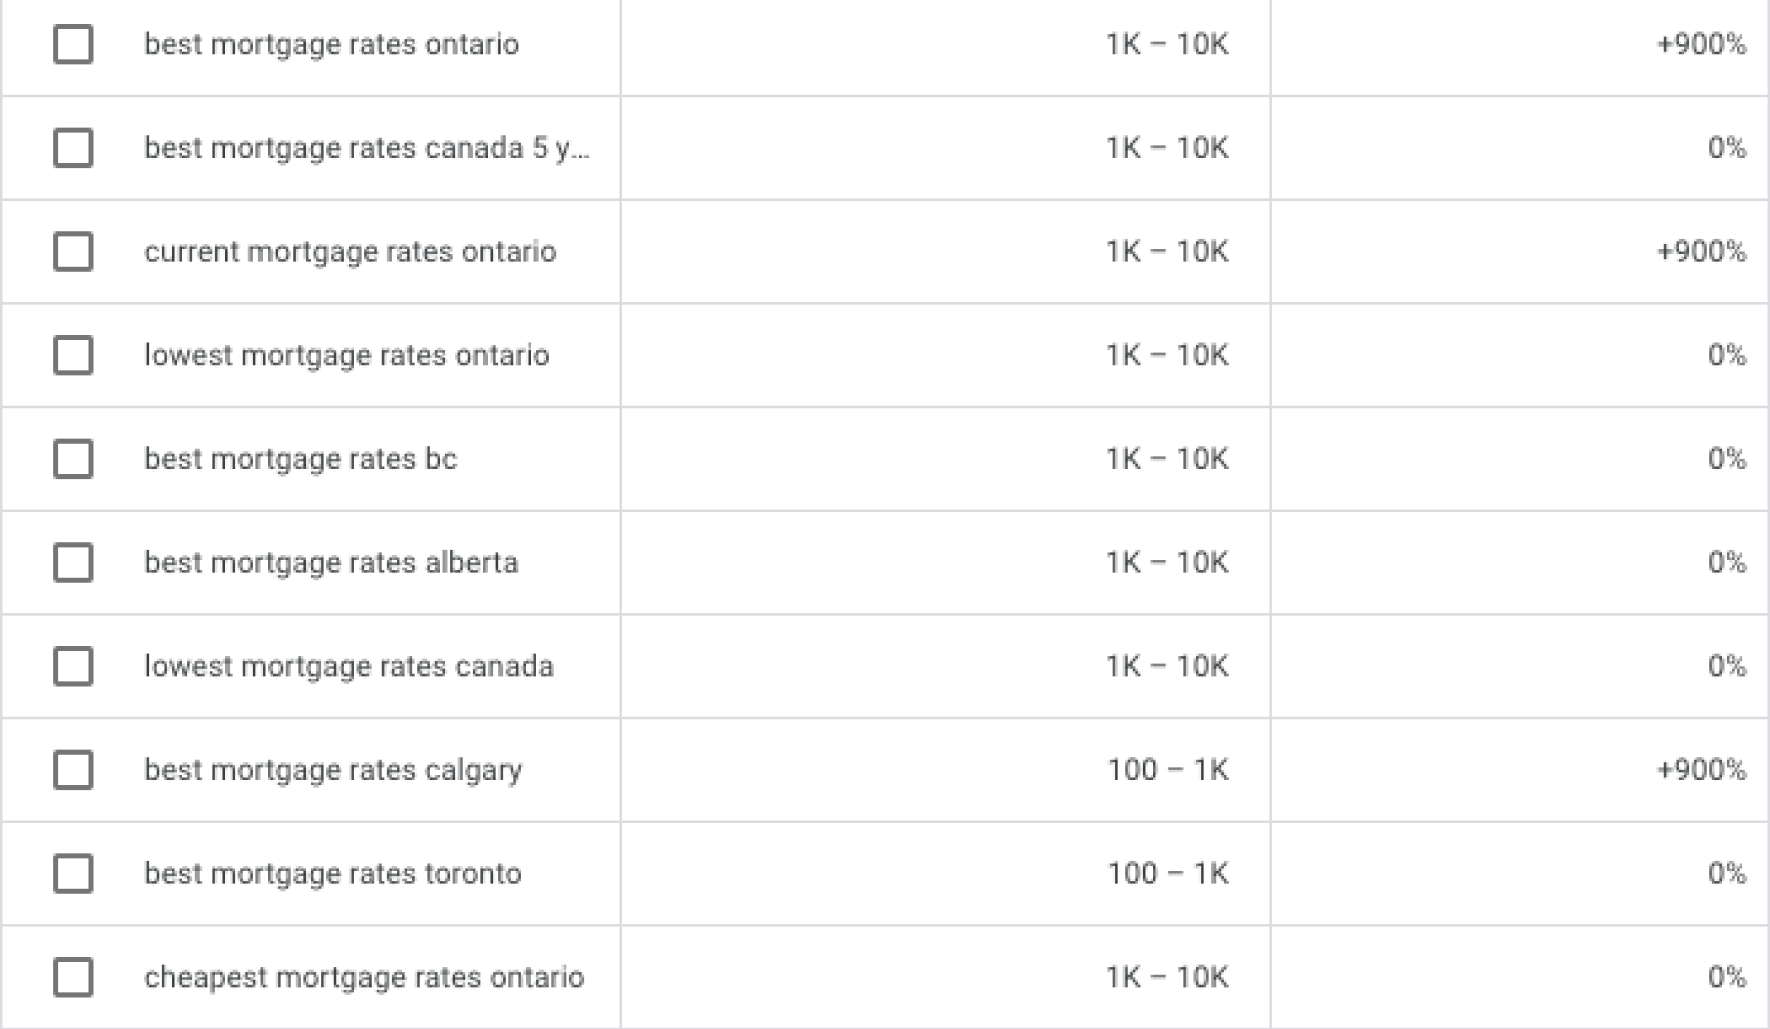The width and height of the screenshot is (1770, 1029).
Task: Click the truncated 'best mortgage rates canada 5 y…' keyword
Action: pos(366,148)
